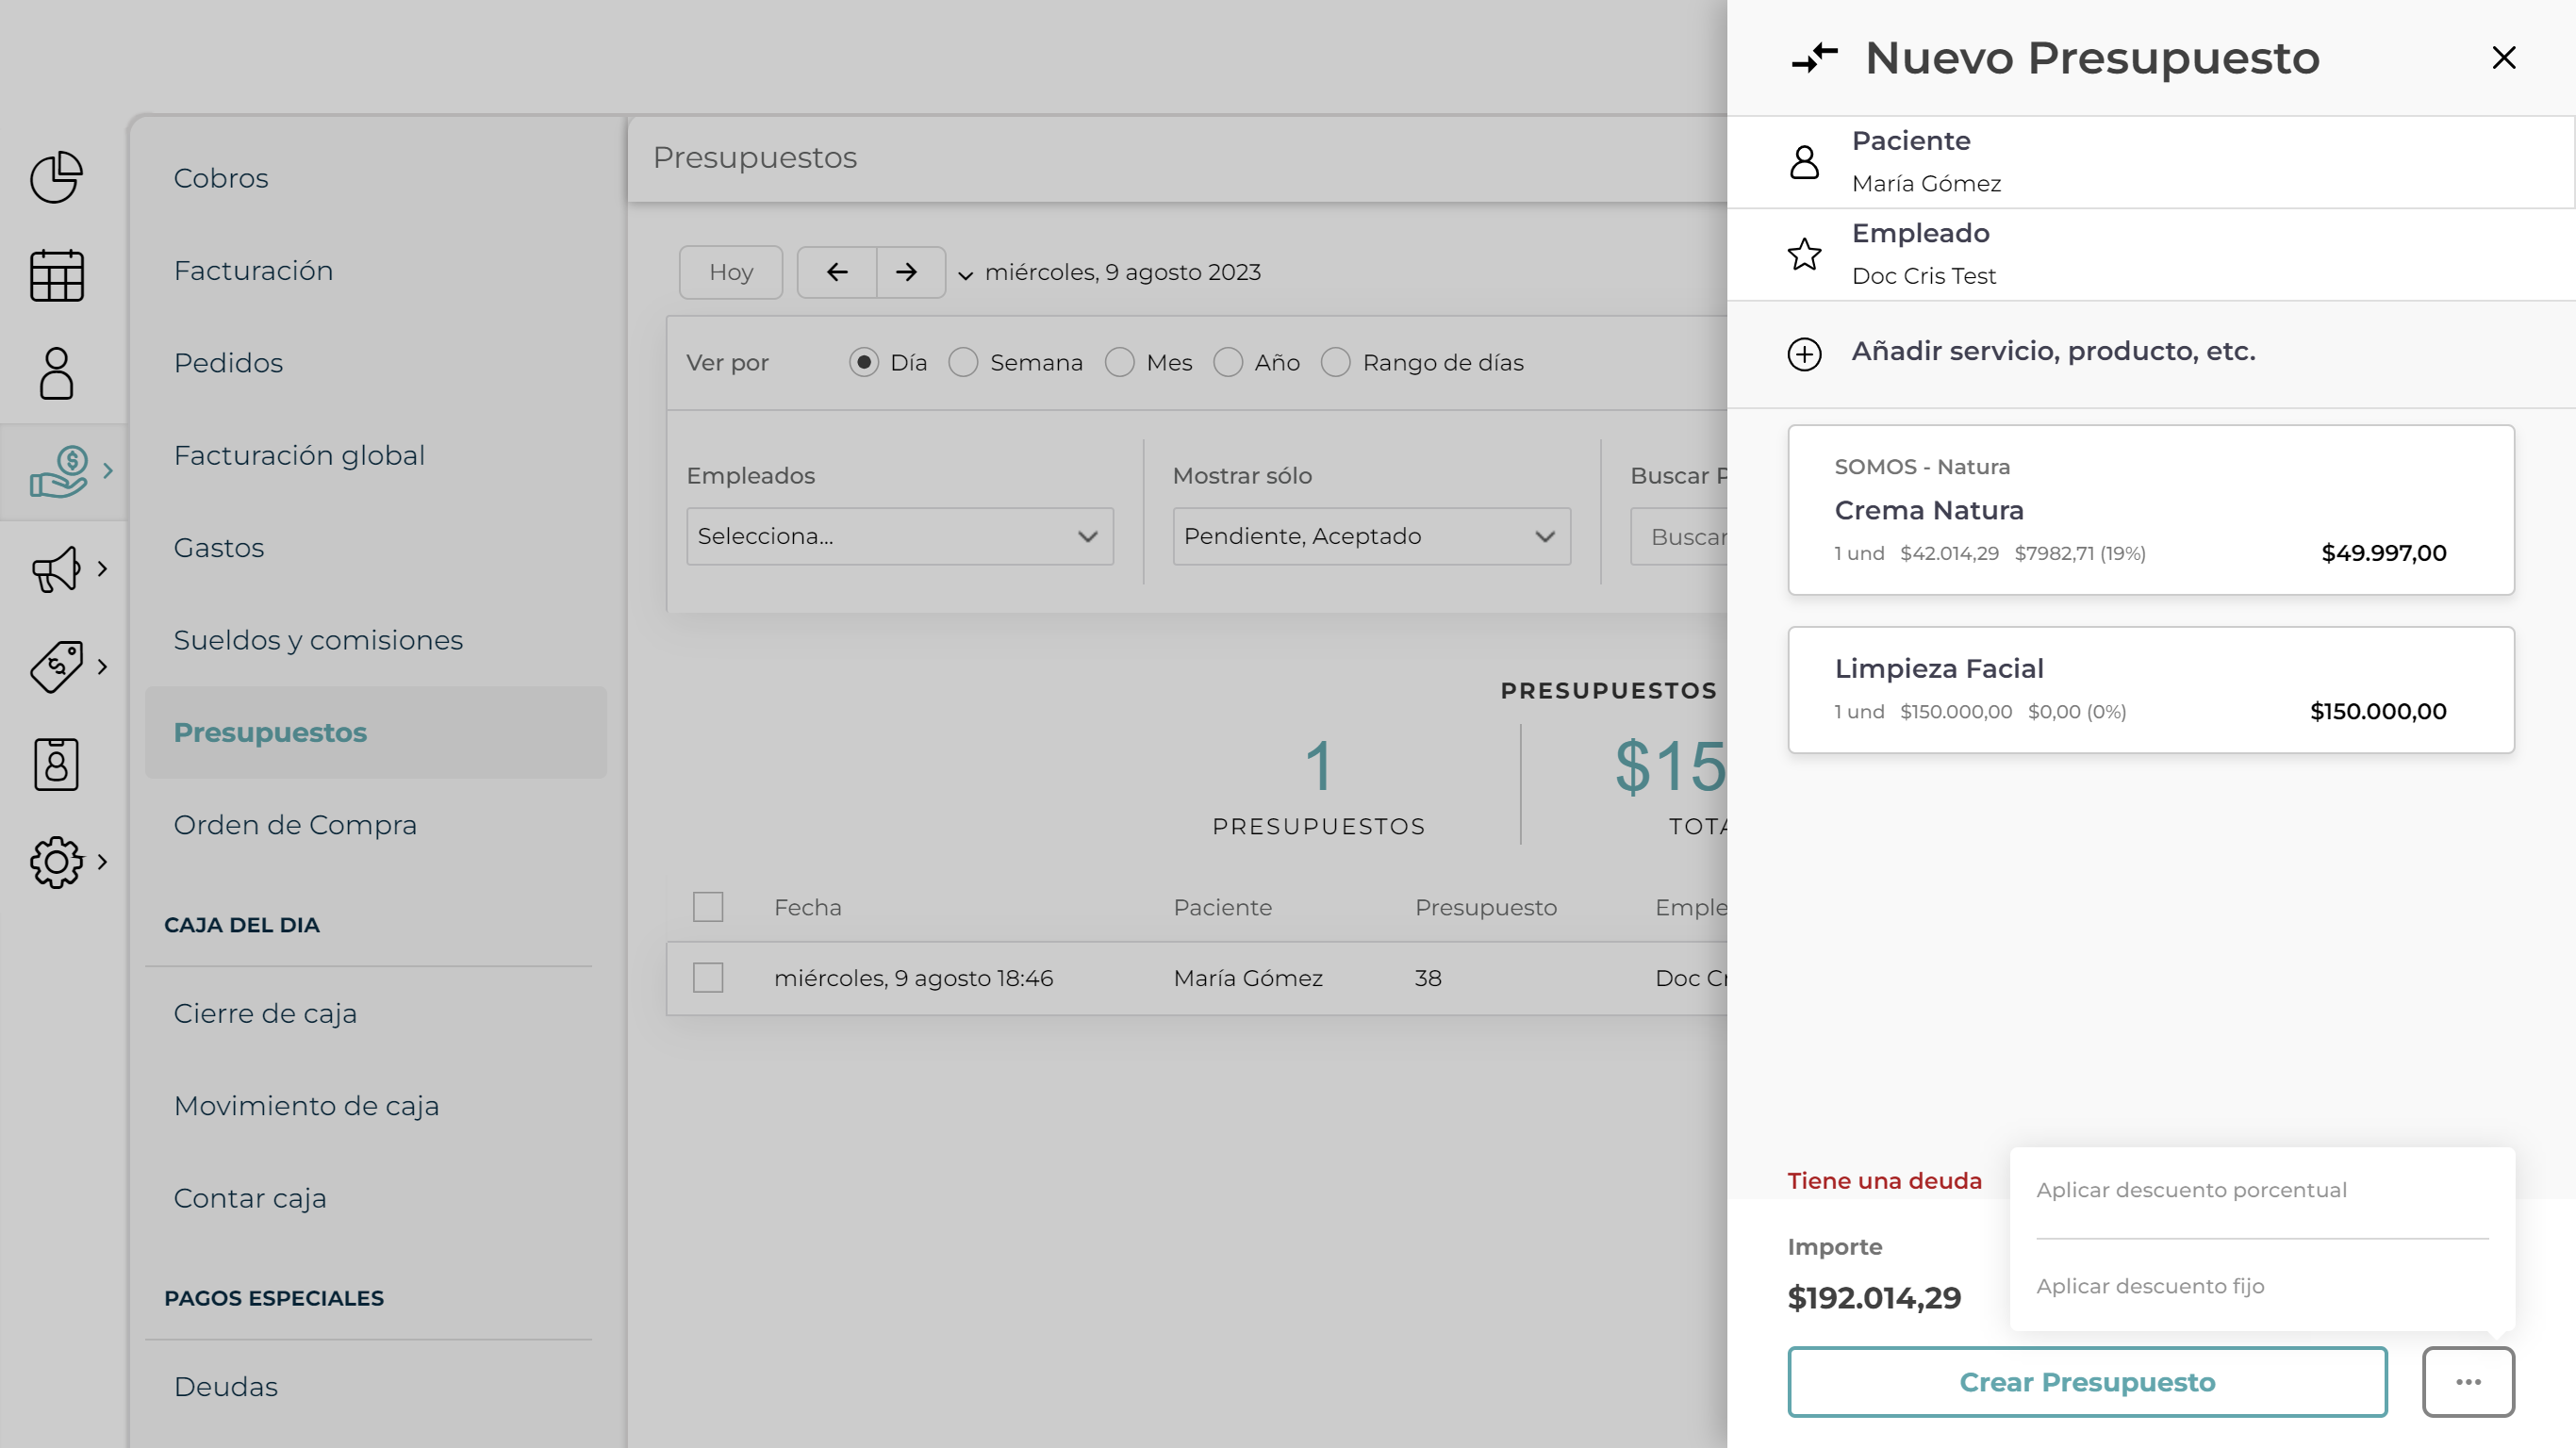This screenshot has width=2576, height=1448.
Task: Go to next day with right arrow
Action: pyautogui.click(x=907, y=272)
